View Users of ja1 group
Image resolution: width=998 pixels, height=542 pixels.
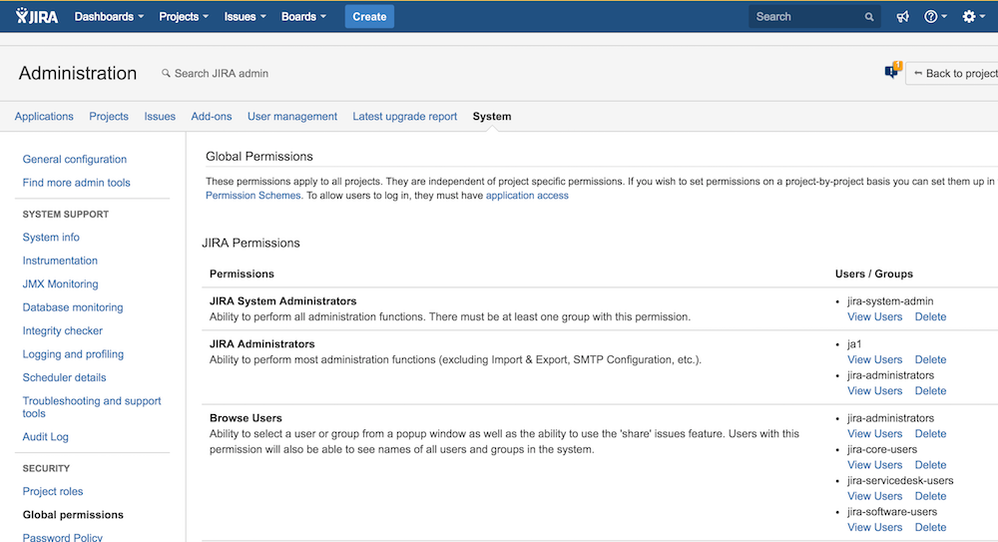tap(875, 360)
